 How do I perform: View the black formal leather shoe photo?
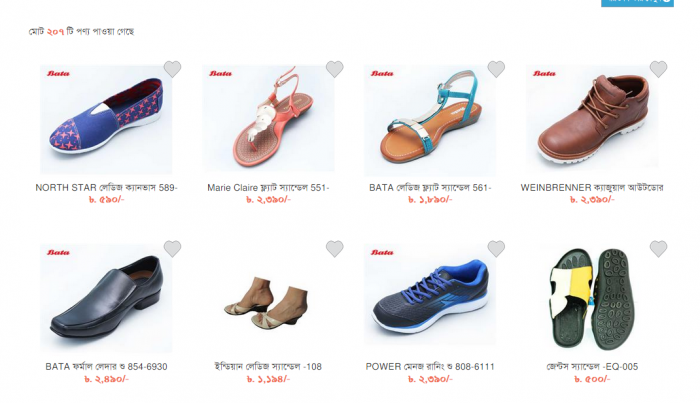pyautogui.click(x=106, y=298)
